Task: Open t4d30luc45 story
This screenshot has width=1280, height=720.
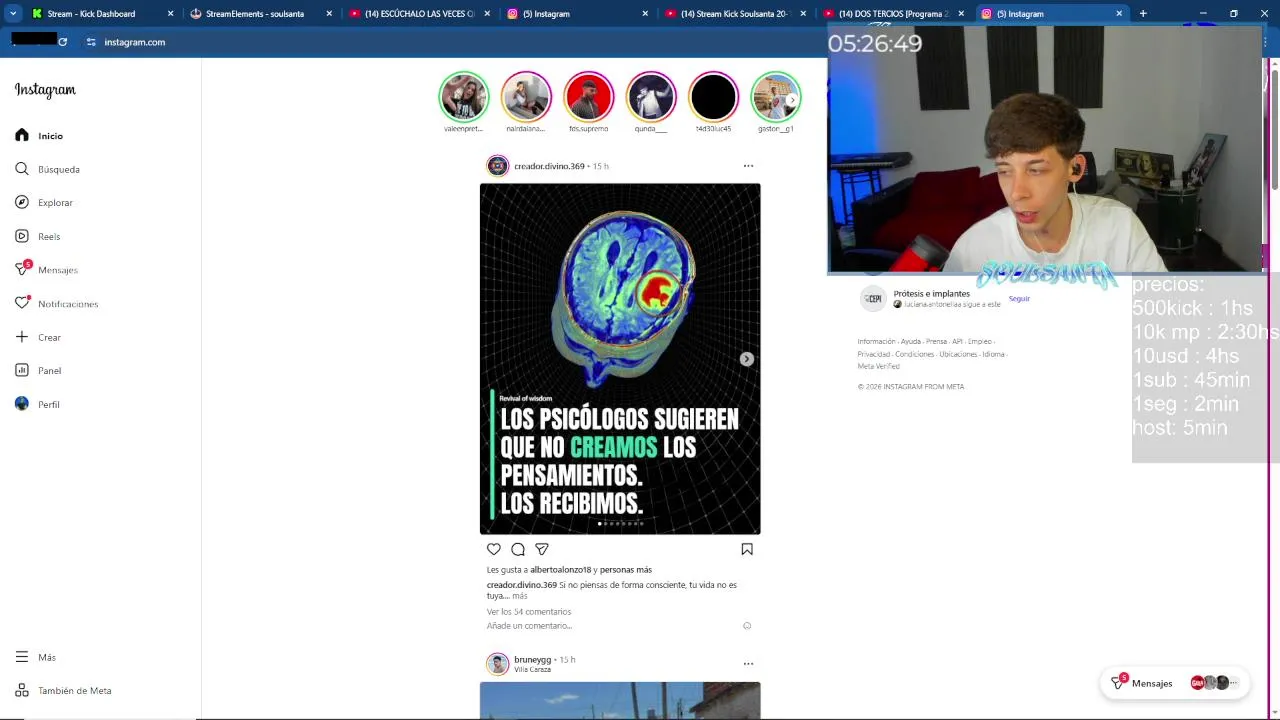Action: coord(713,97)
